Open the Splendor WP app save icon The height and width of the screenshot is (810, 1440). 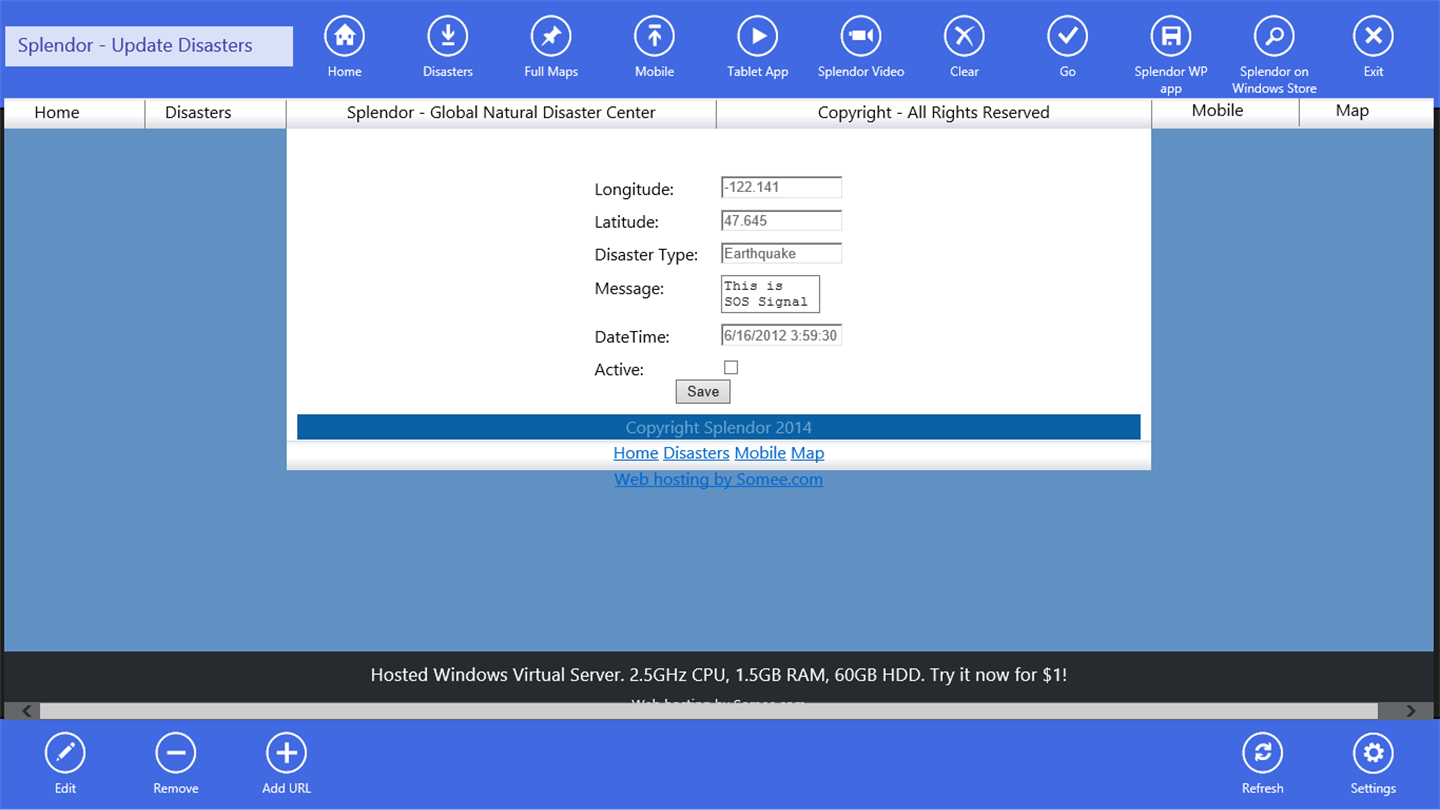pyautogui.click(x=1171, y=37)
